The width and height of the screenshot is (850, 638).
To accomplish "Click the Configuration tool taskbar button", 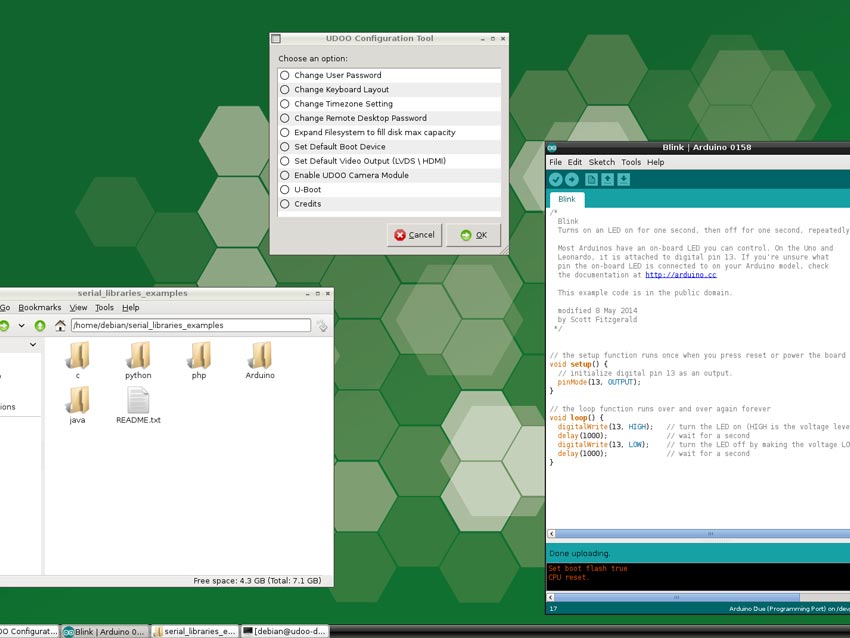I will point(29,631).
